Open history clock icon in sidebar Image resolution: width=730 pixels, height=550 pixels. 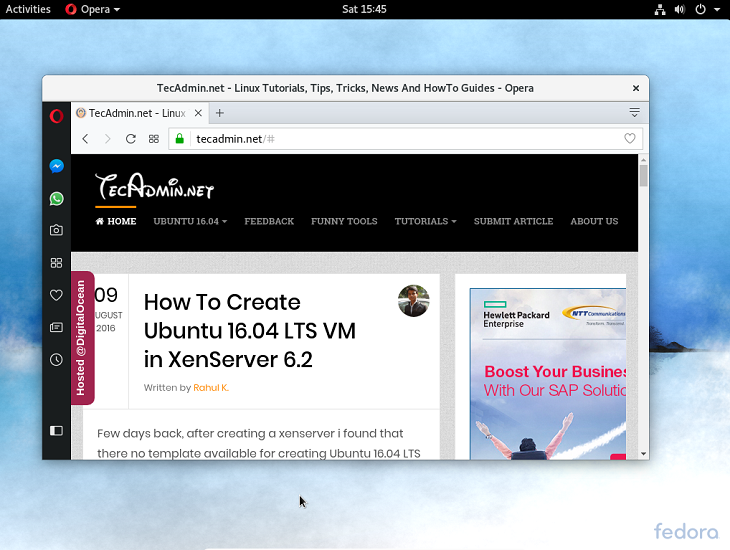pyautogui.click(x=56, y=360)
